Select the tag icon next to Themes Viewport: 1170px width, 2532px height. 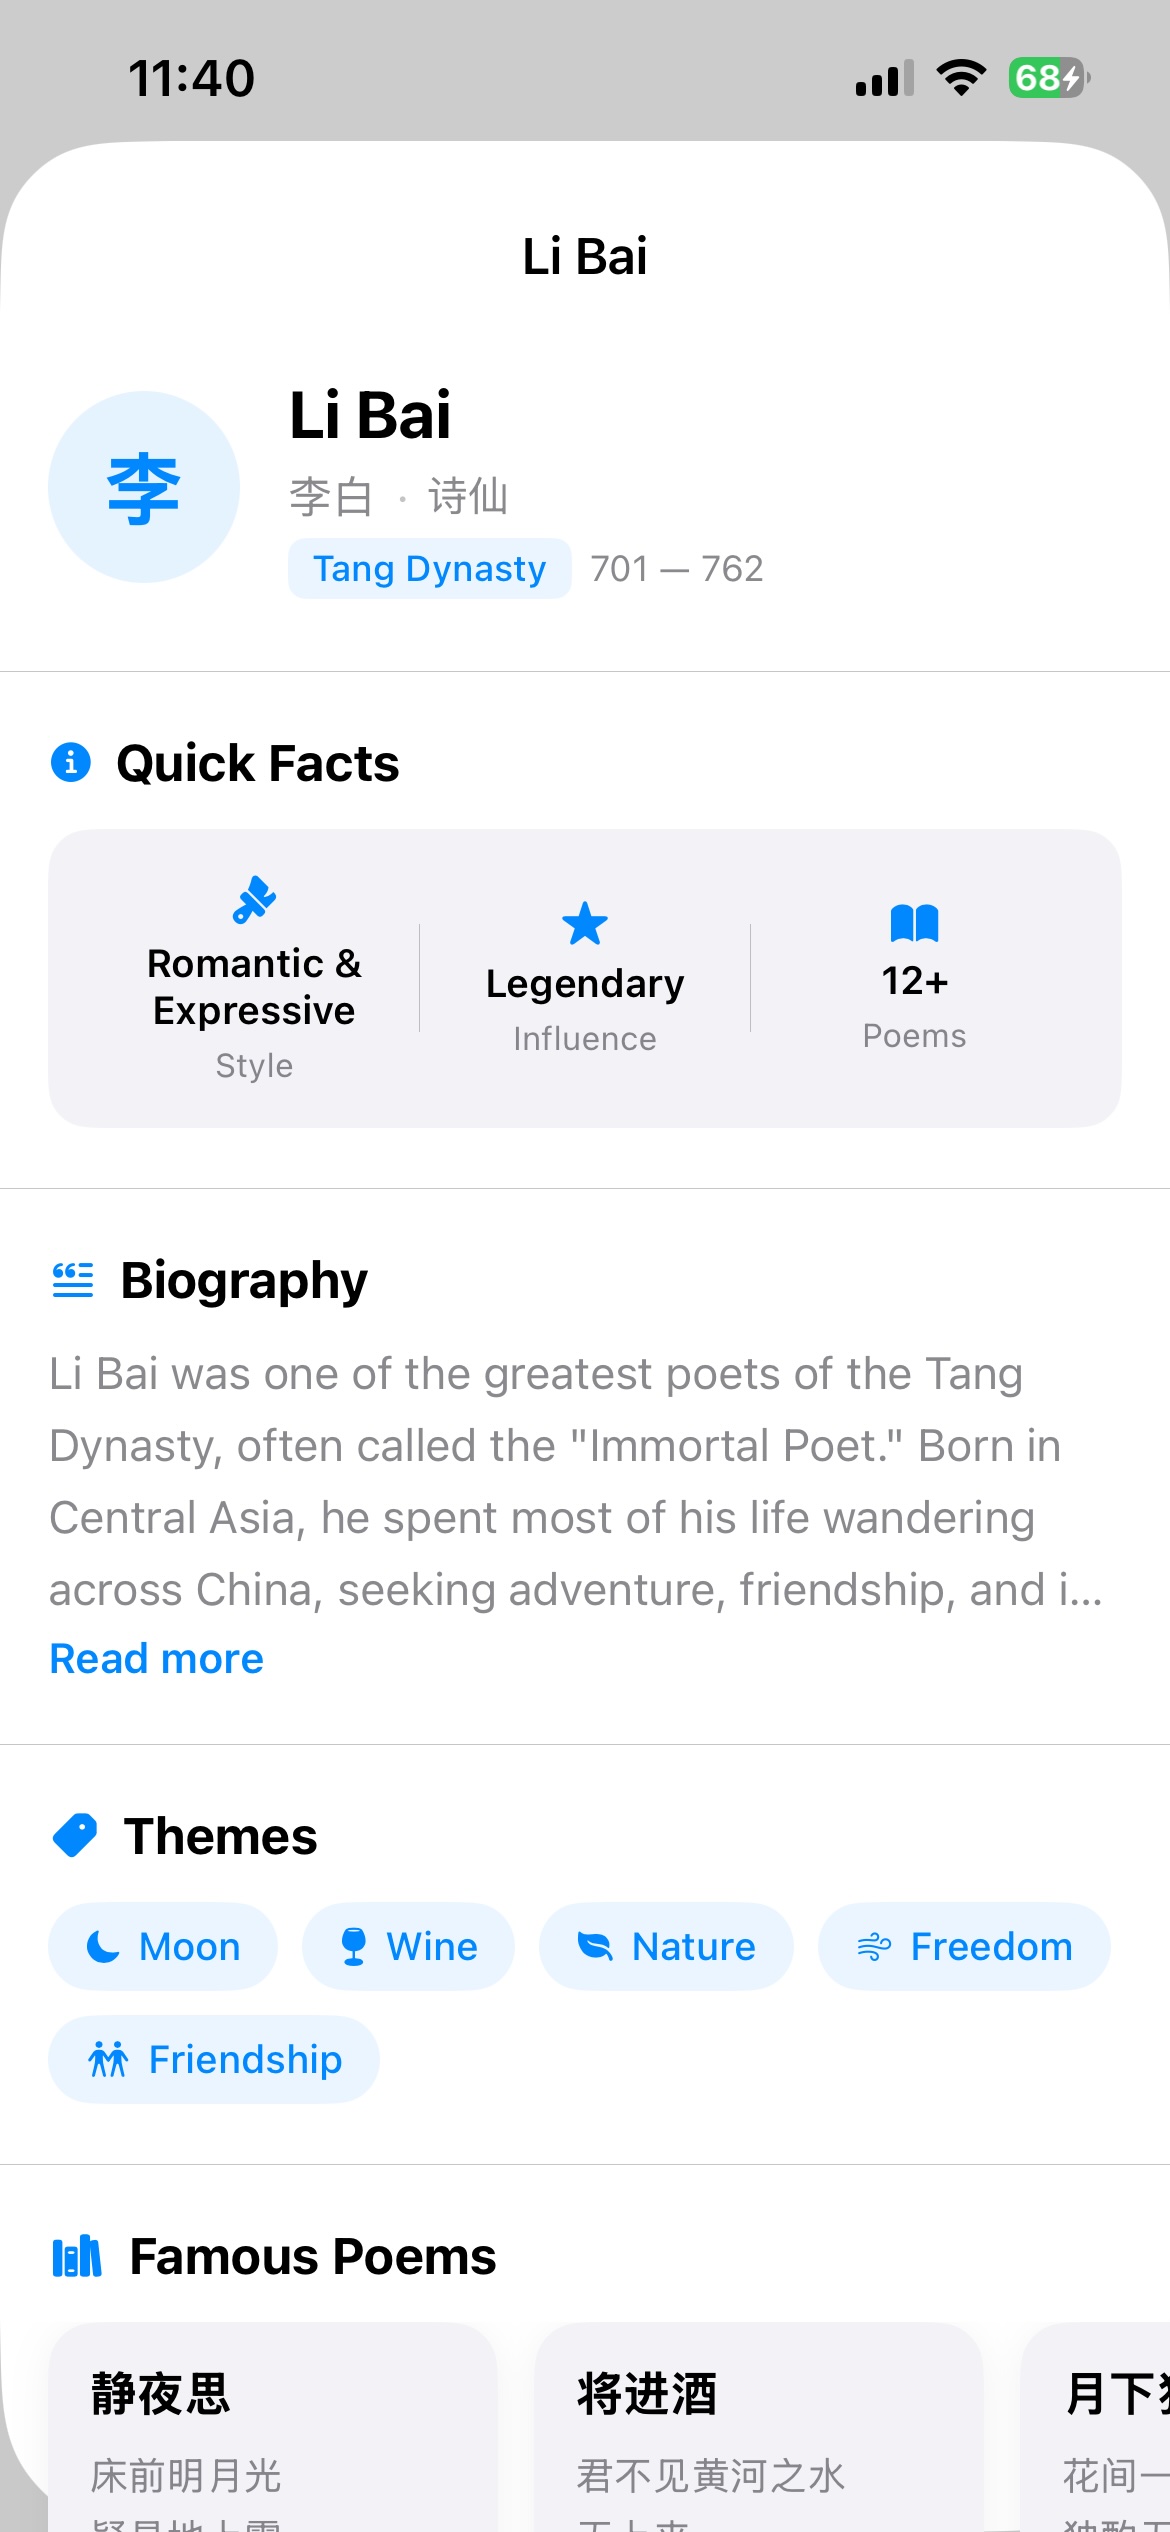73,1834
